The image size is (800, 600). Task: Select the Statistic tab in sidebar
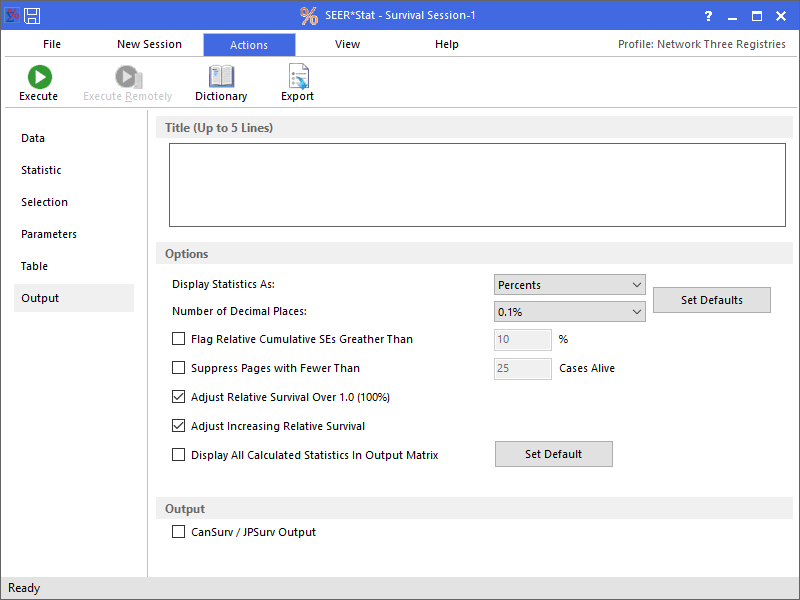41,170
